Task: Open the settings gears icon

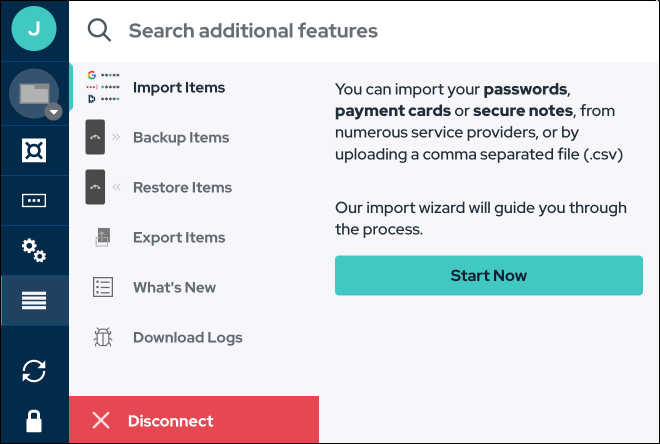Action: point(34,250)
